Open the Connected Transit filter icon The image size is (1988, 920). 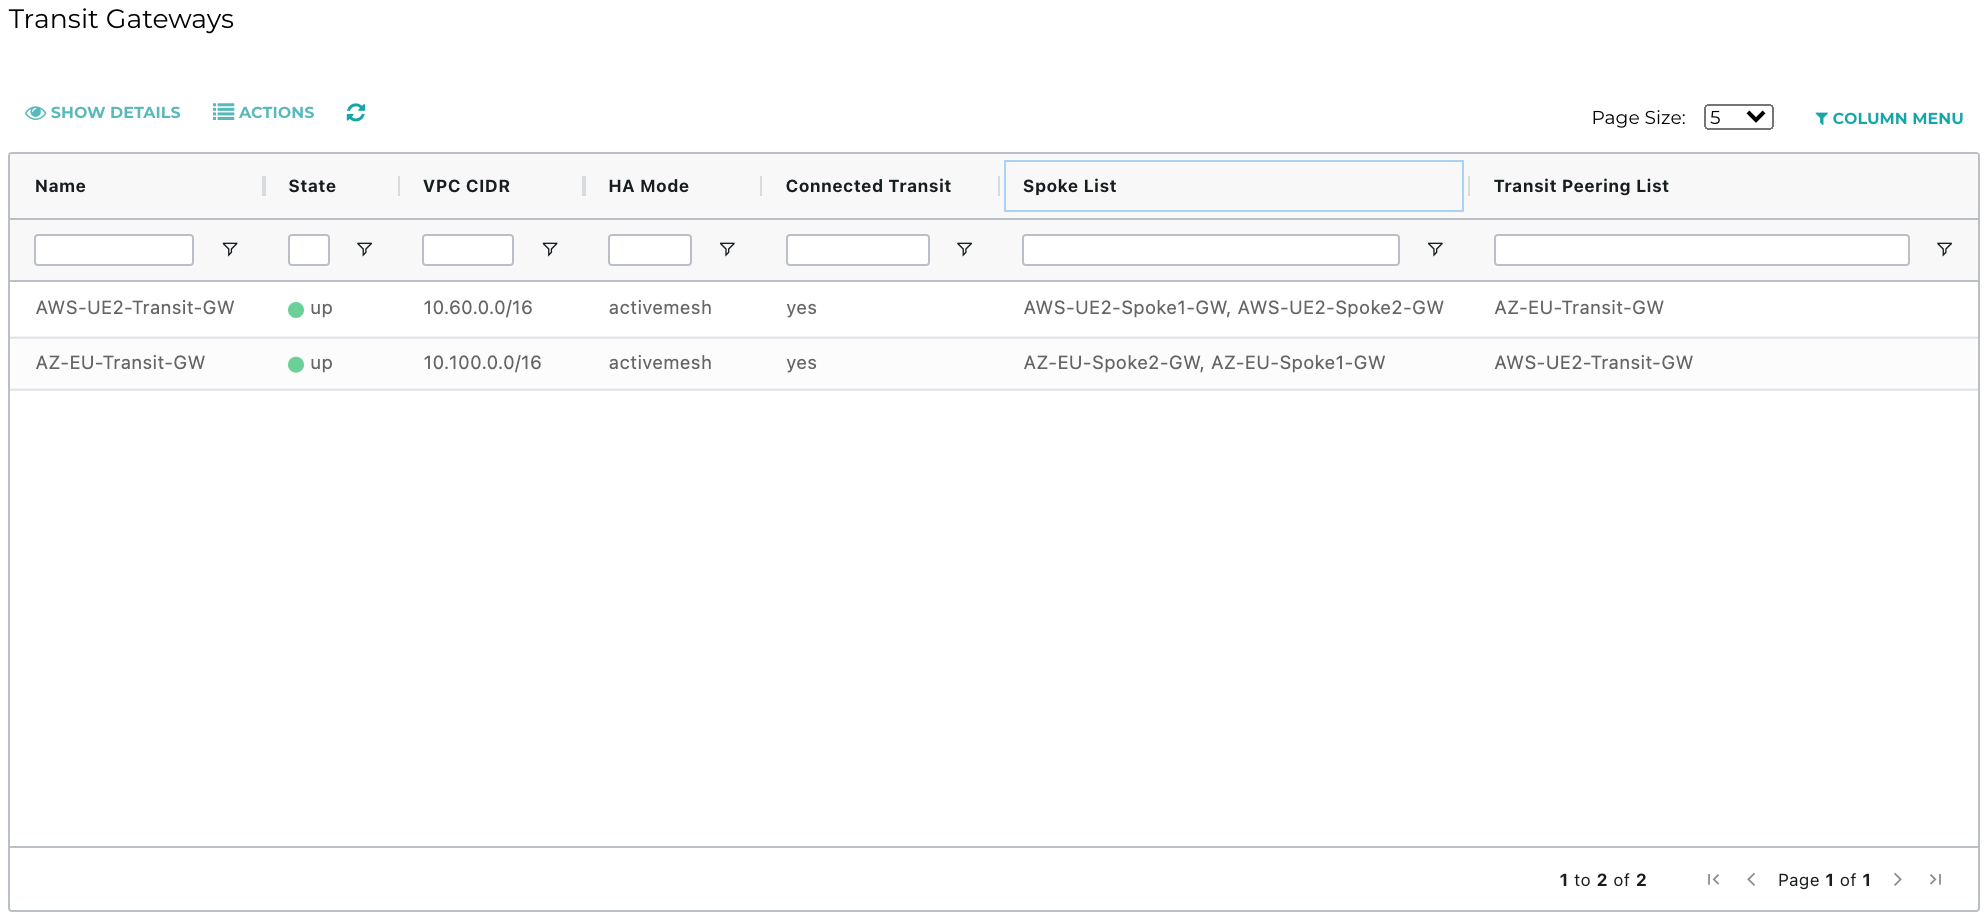coord(965,249)
